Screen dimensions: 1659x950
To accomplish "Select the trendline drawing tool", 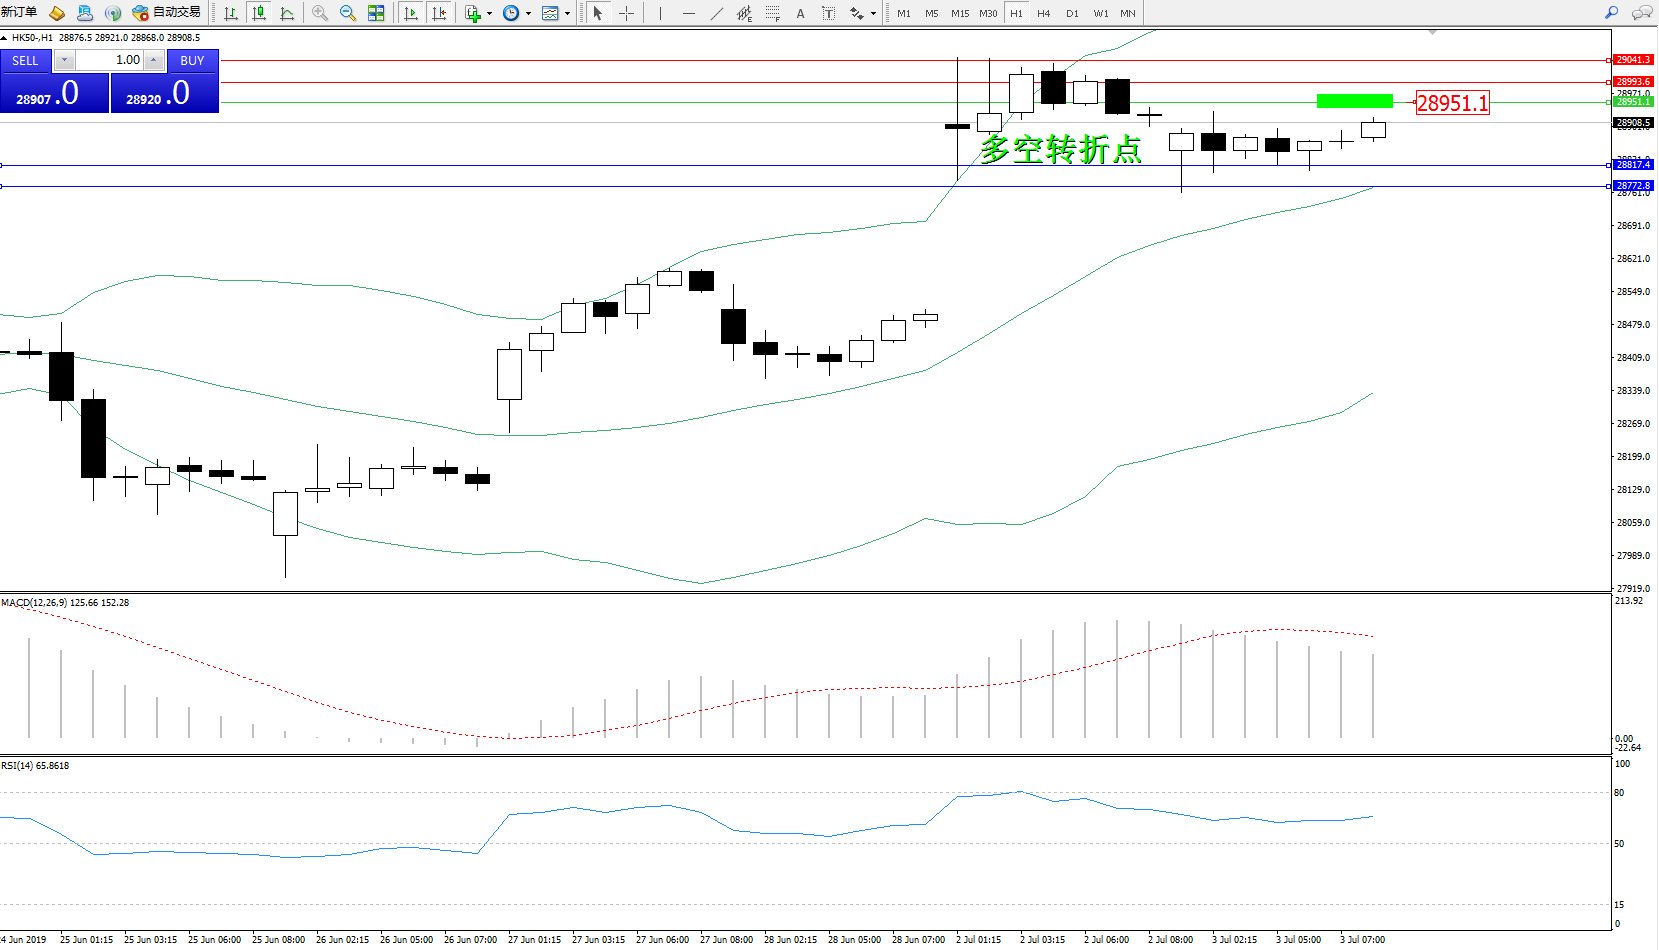I will 717,13.
